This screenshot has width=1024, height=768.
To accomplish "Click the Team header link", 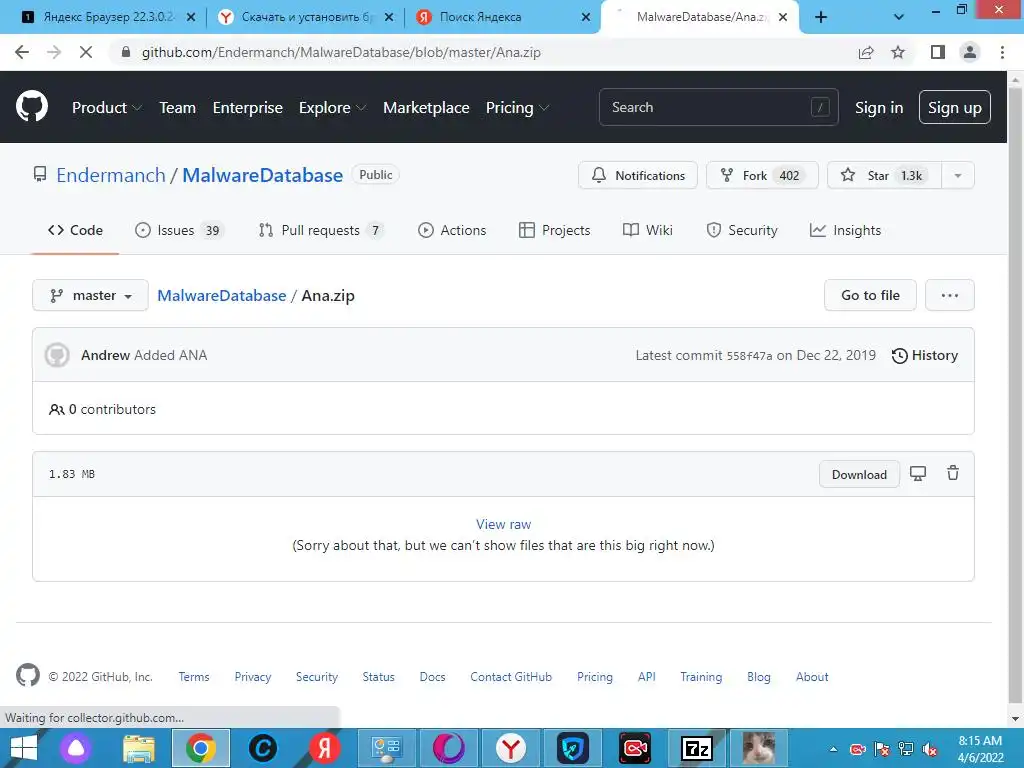I will coord(177,107).
